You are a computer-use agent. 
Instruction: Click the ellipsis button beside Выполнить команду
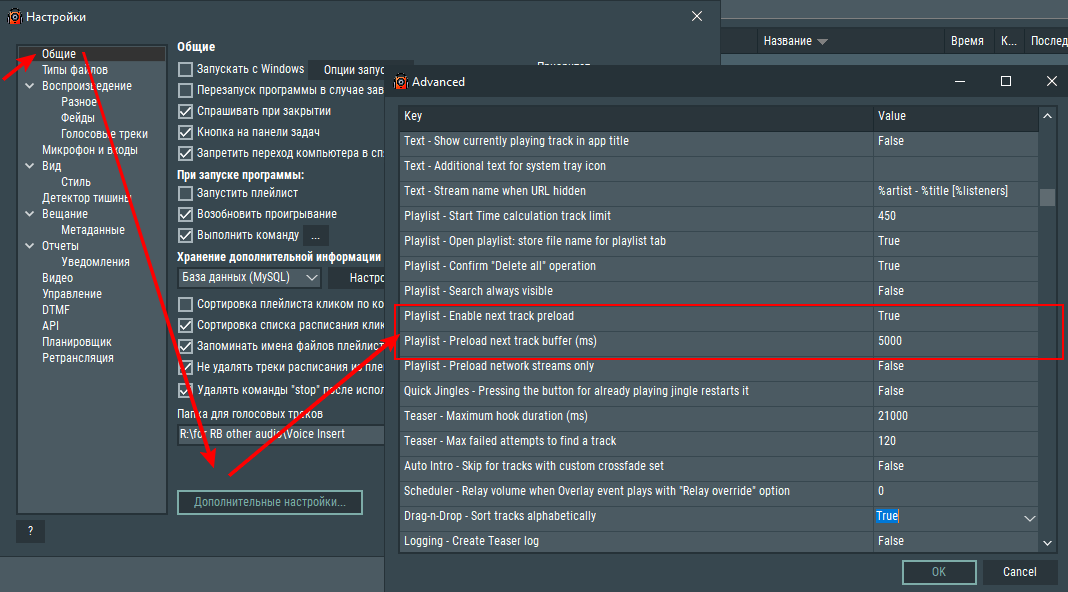tap(315, 236)
